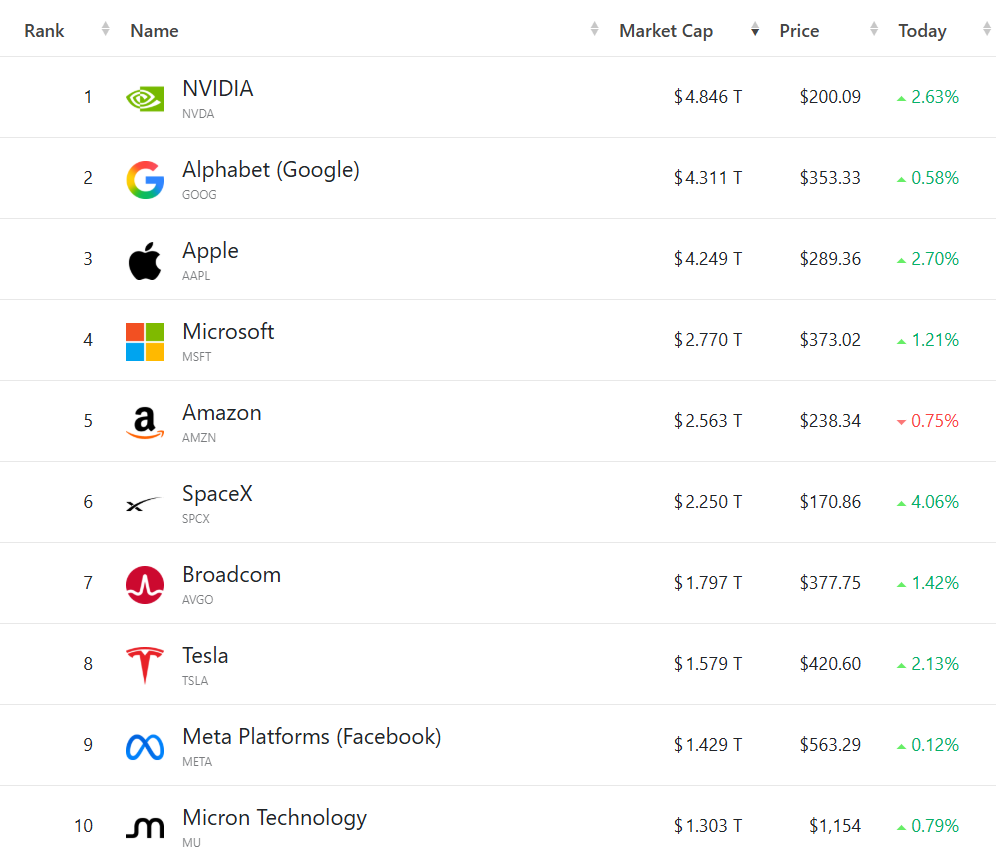Toggle Market Cap column sort arrow
The height and width of the screenshot is (856, 996).
[755, 29]
